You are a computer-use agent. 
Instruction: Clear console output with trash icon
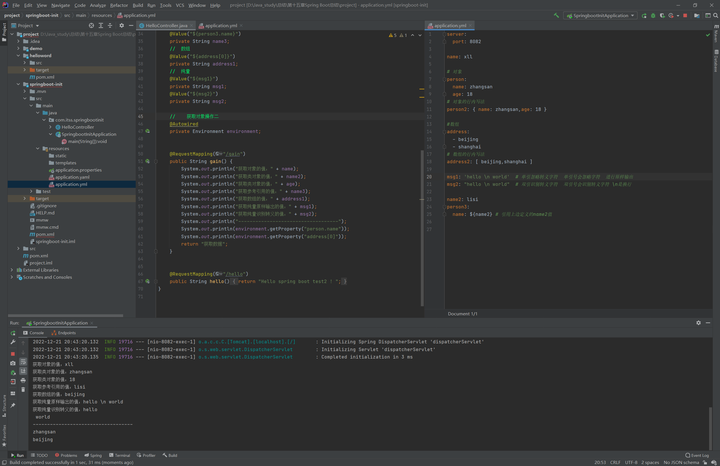point(23,390)
